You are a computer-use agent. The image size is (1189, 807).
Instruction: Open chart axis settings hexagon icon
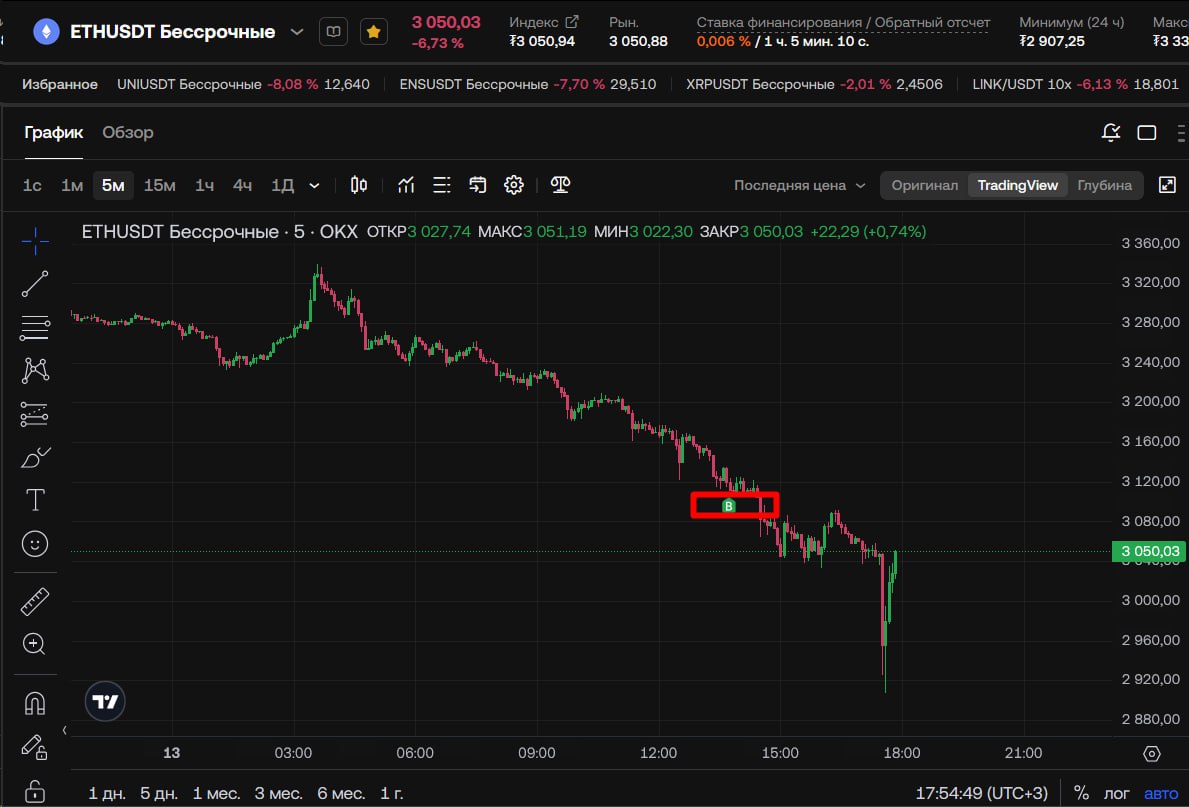(x=1152, y=753)
